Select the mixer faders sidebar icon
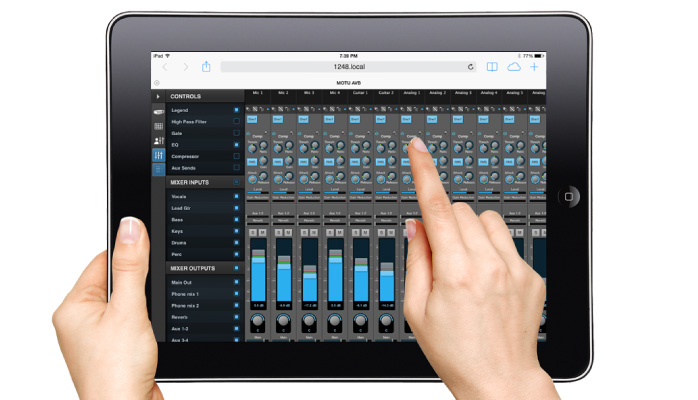Viewport: 698px width, 400px height. pyautogui.click(x=158, y=156)
